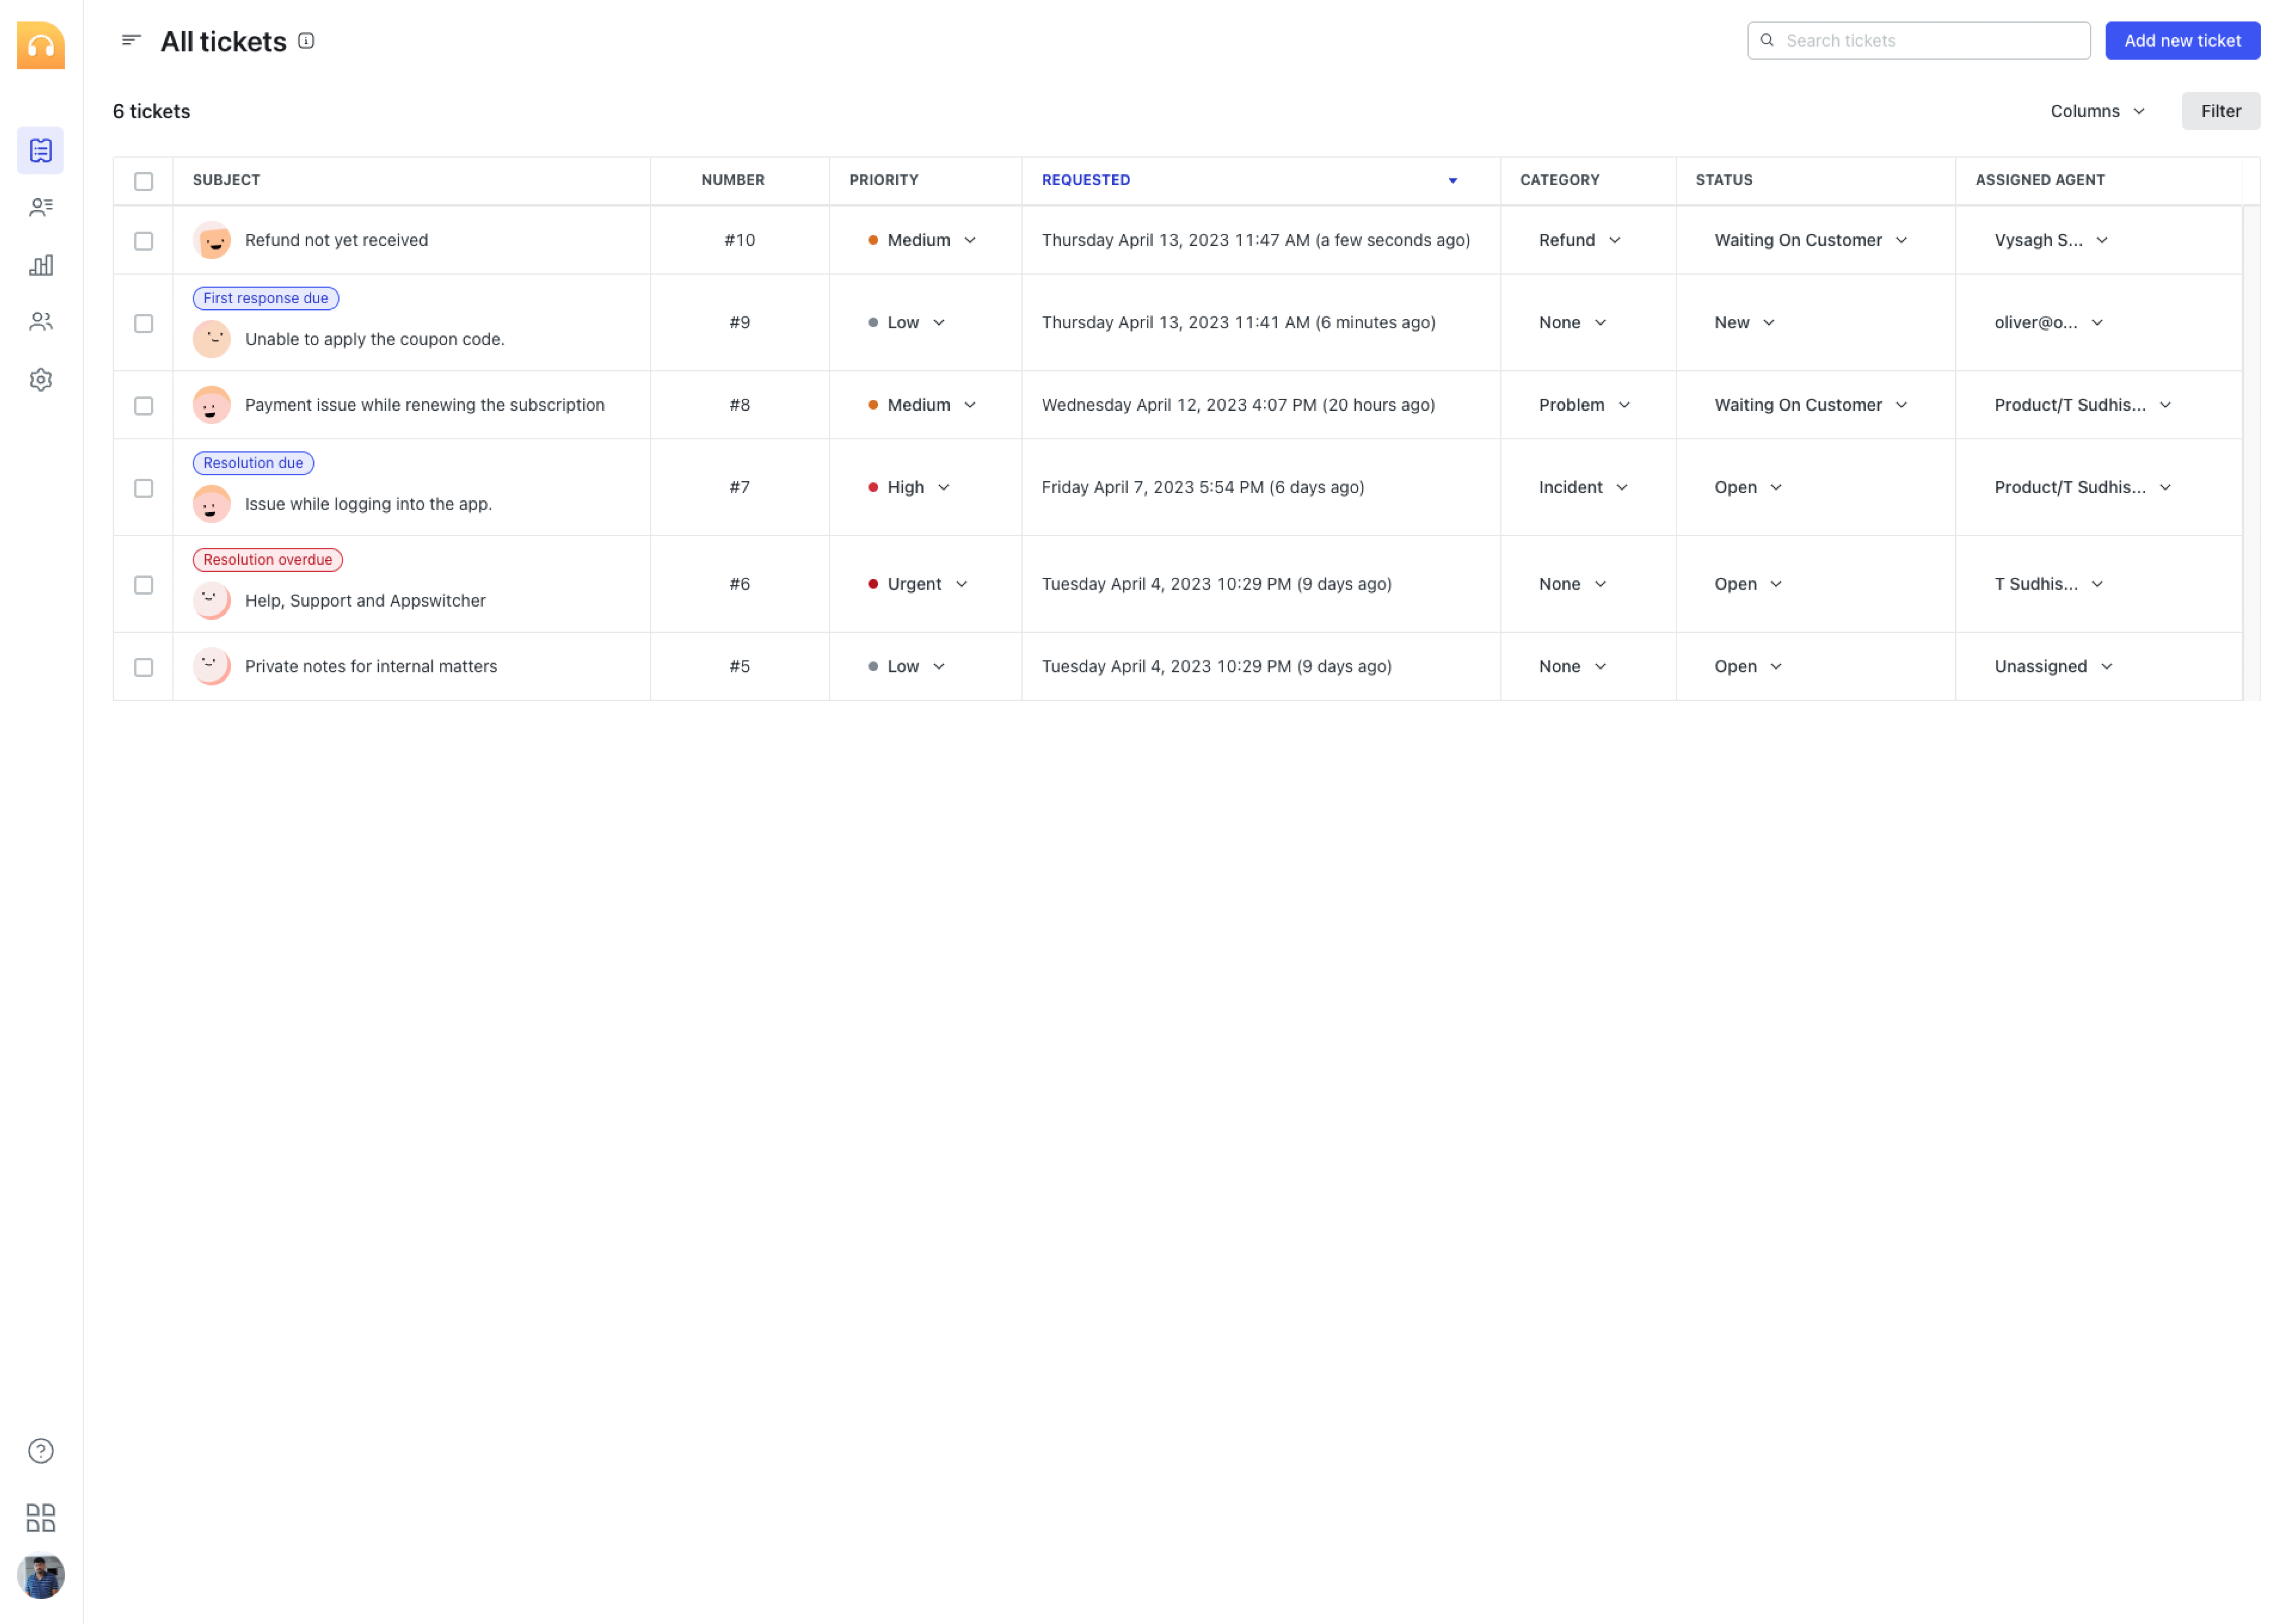This screenshot has height=1624, width=2284.
Task: Click the First response due tag
Action: click(x=266, y=298)
